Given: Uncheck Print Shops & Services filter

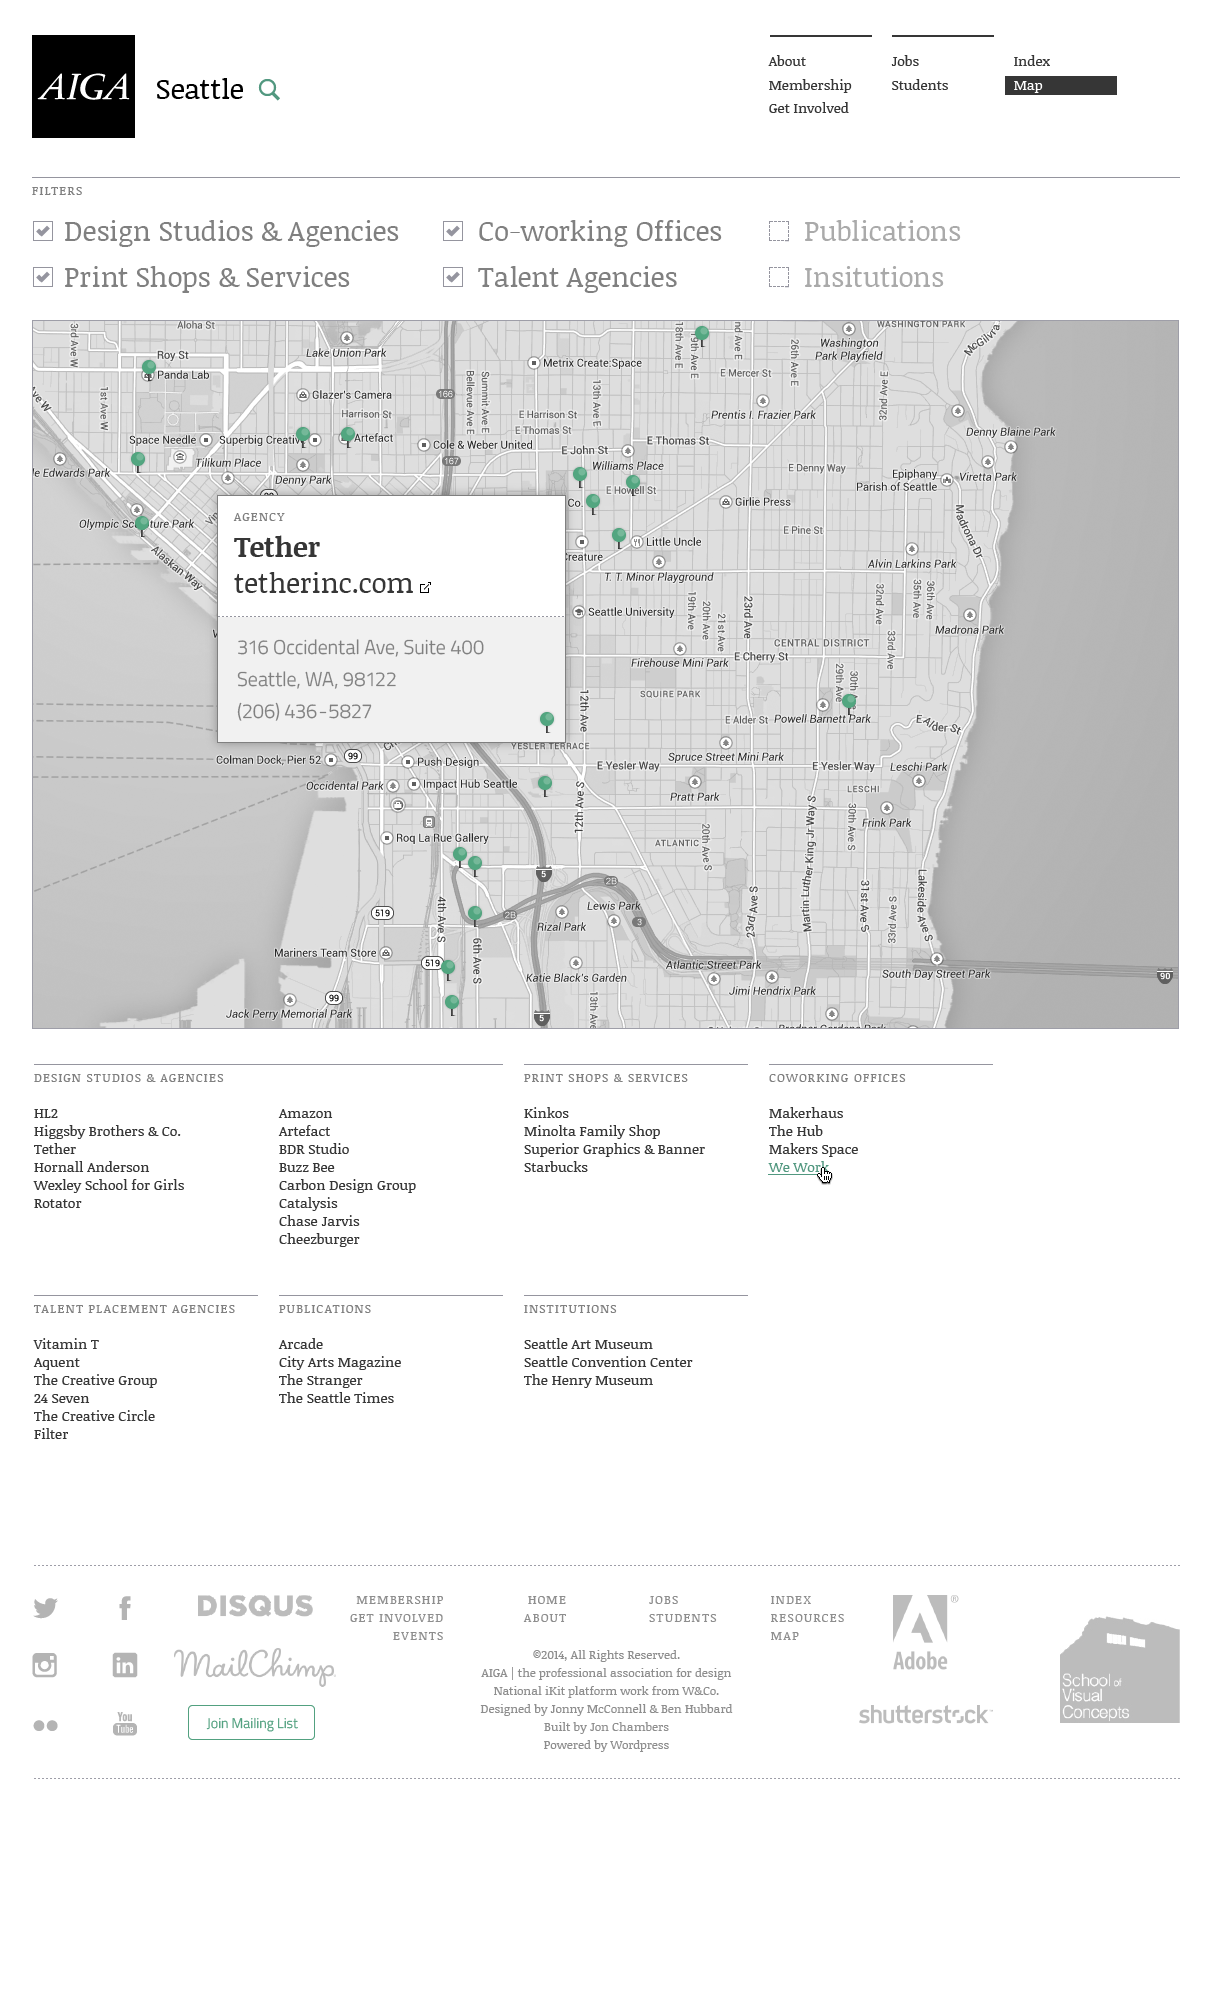Looking at the screenshot, I should point(43,277).
